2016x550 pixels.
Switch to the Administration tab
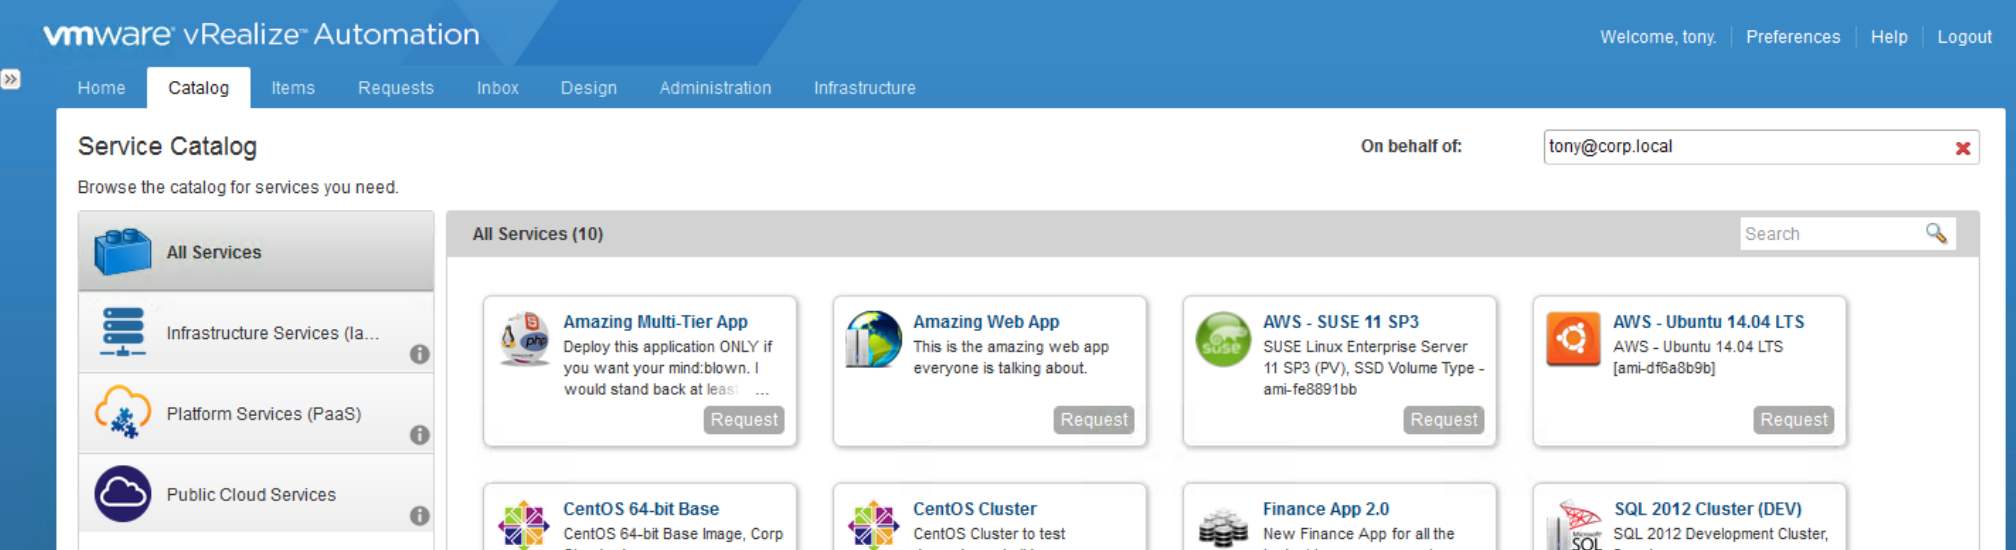point(715,88)
